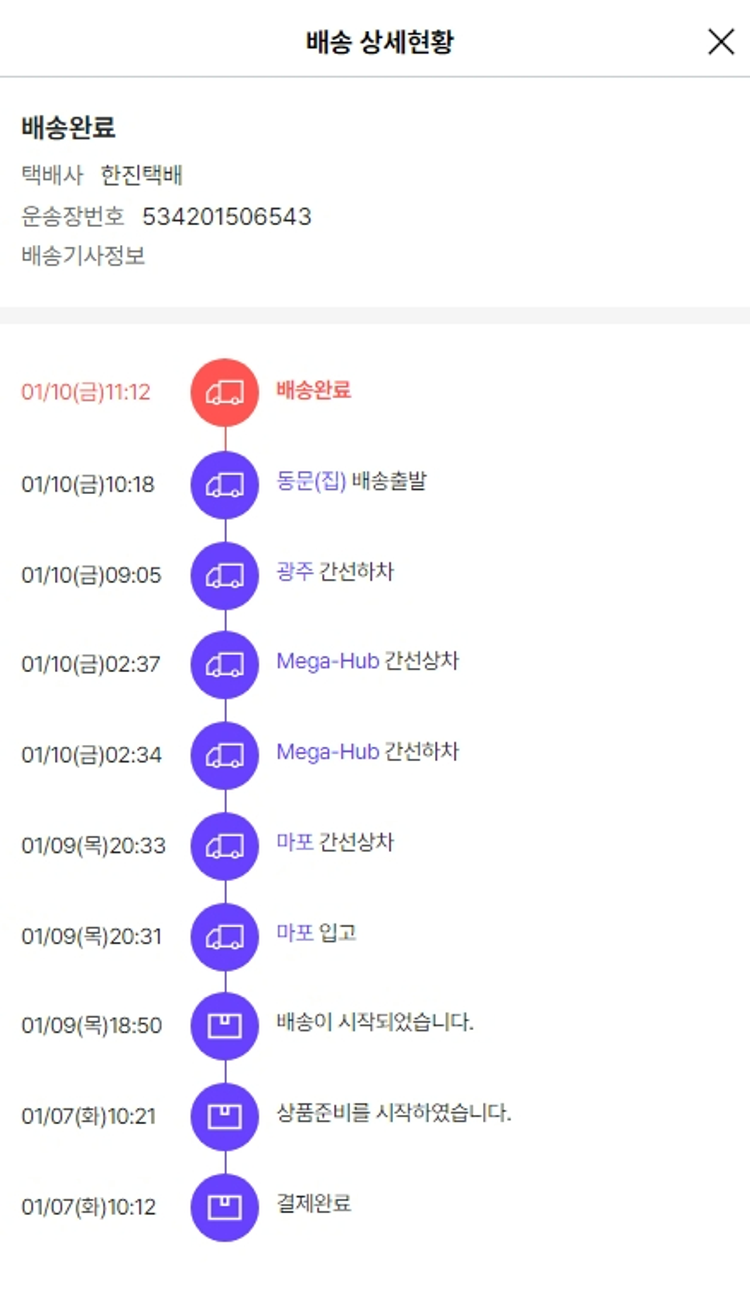
Task: Click the truck icon beside Mega-Hub 간선하차
Action: pyautogui.click(x=225, y=756)
